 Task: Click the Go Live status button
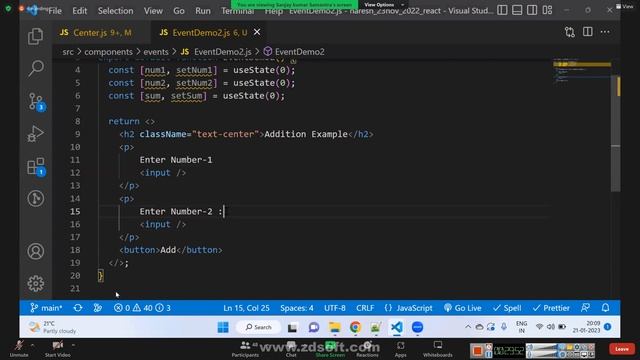(463, 308)
